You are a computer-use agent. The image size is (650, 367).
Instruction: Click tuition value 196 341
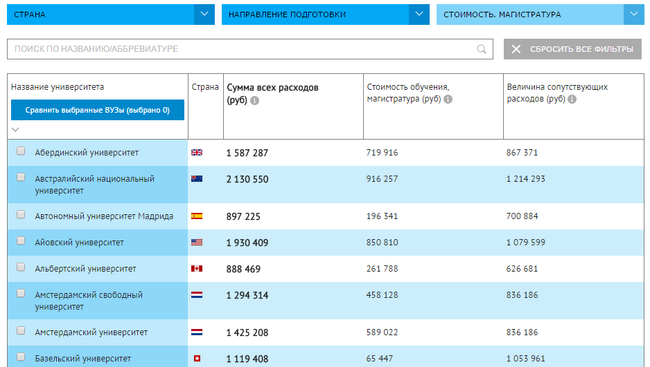tap(382, 216)
